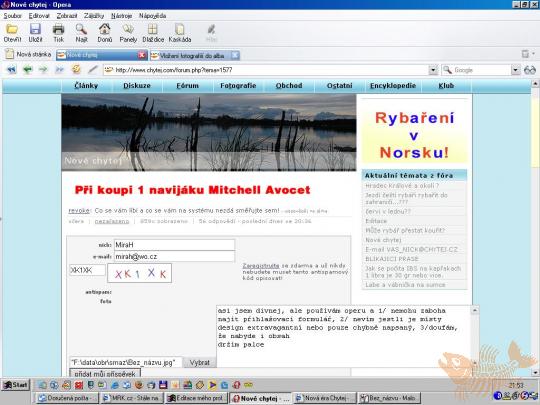Click the Uložit save icon
540x405 pixels.
(35, 30)
